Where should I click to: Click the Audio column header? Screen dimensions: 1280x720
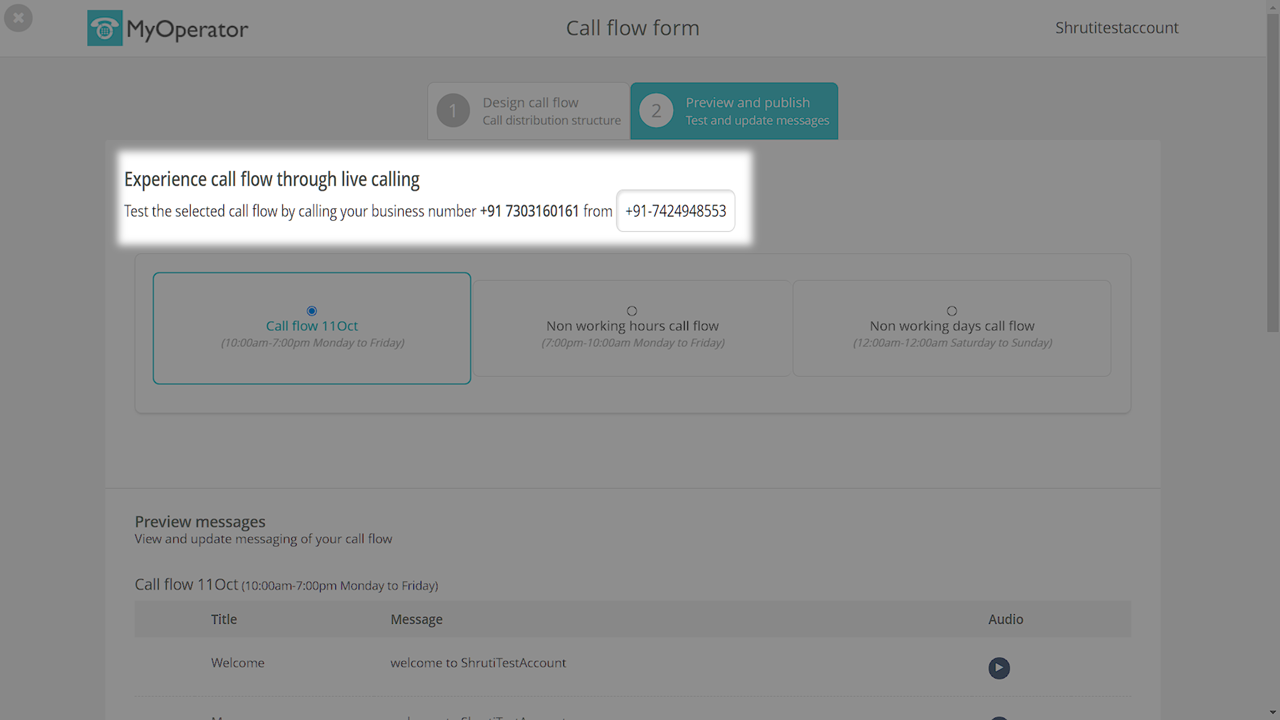click(x=1005, y=619)
